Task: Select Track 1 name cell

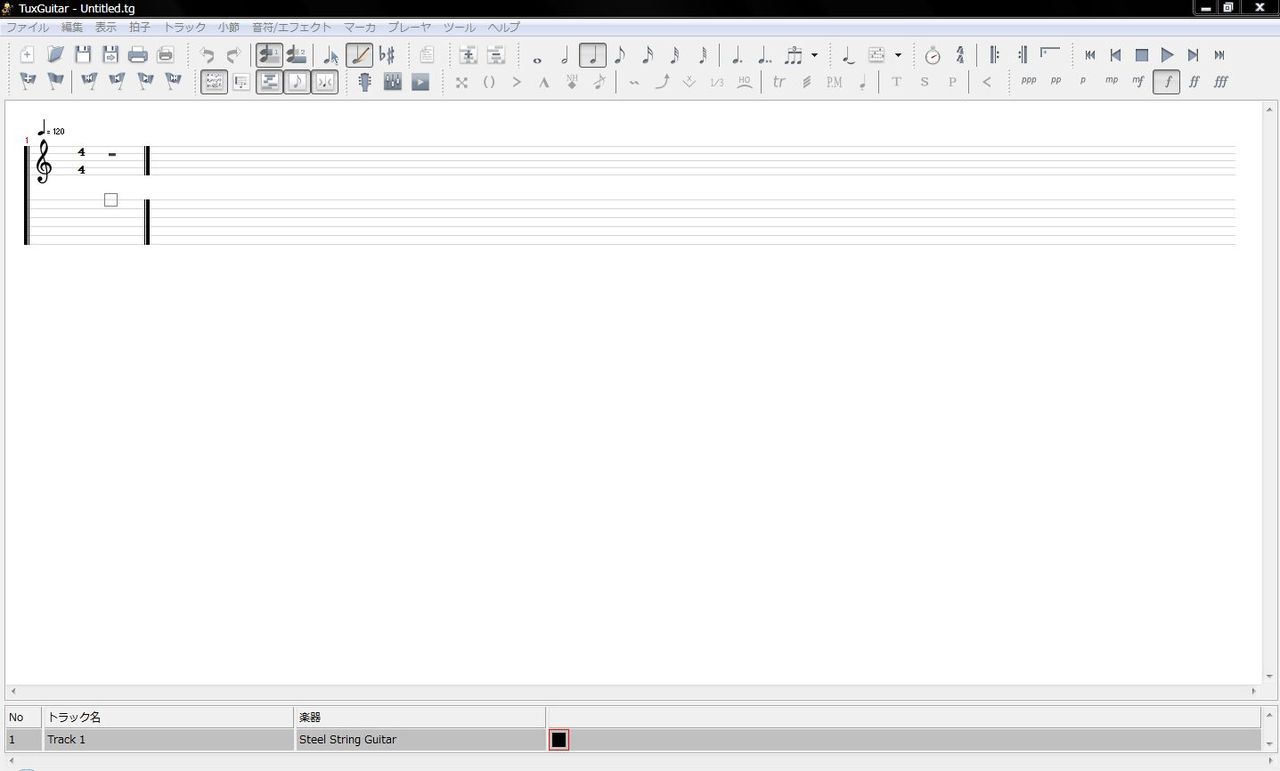Action: click(168, 740)
